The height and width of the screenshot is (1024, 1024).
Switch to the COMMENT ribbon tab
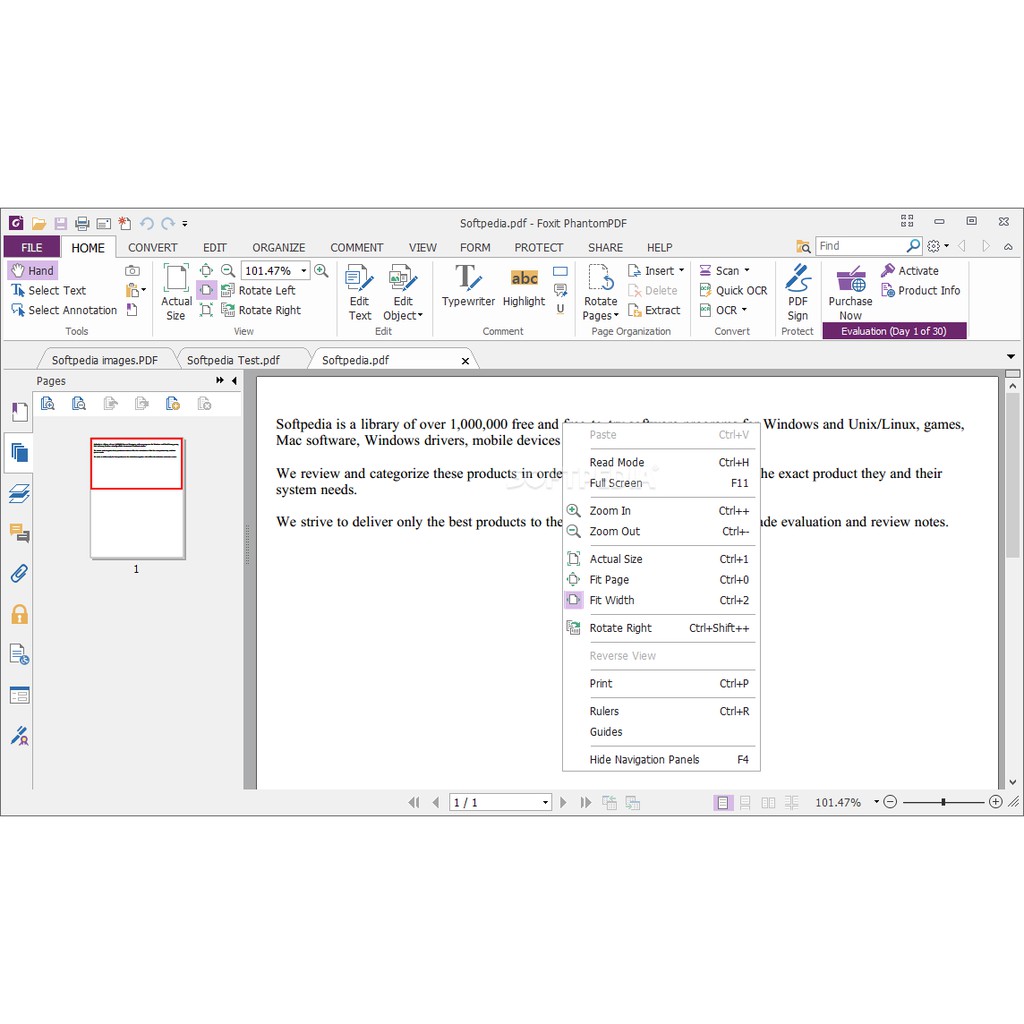(x=356, y=248)
